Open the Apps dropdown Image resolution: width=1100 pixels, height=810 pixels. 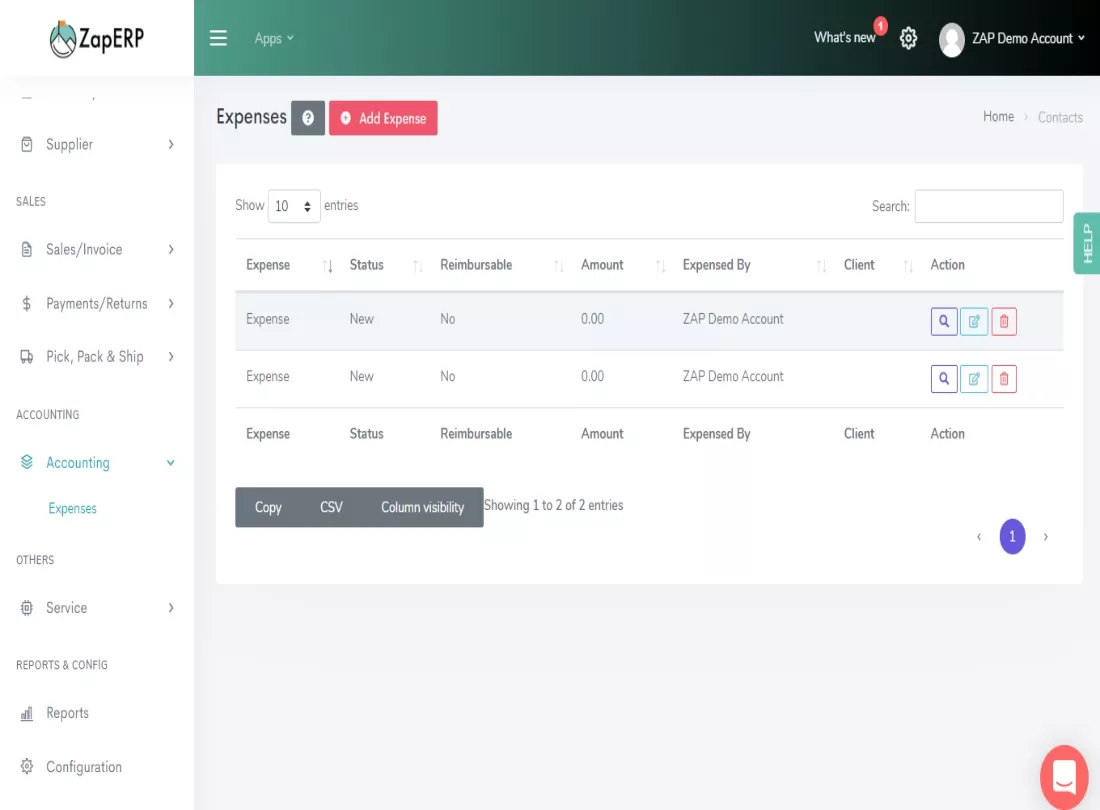[x=274, y=39]
